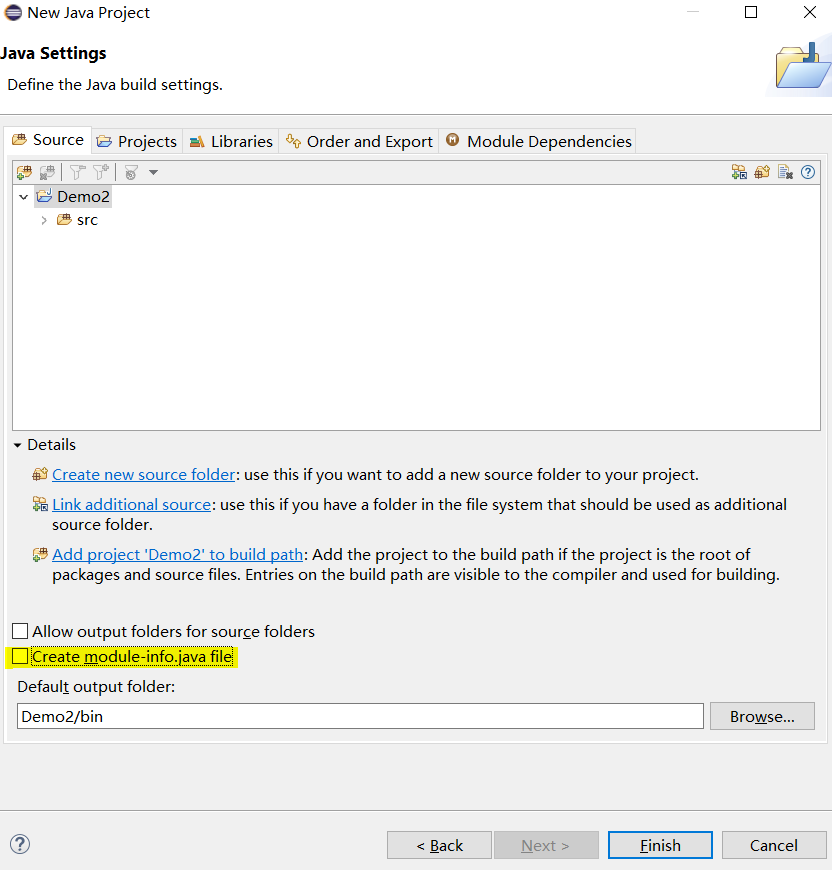The image size is (832, 870).
Task: Click the icon beside Create new source folder
Action: pyautogui.click(x=40, y=474)
